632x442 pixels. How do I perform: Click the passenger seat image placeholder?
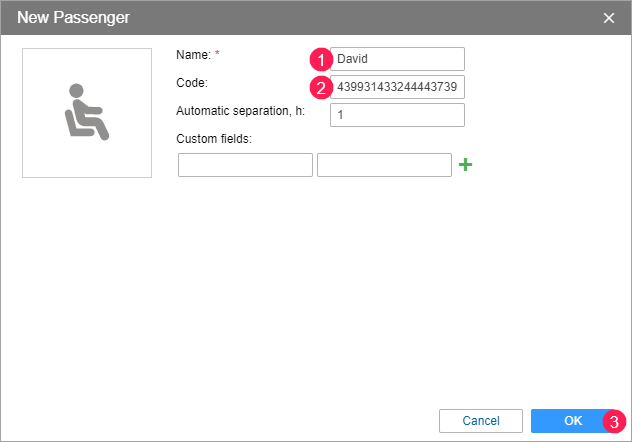click(87, 113)
